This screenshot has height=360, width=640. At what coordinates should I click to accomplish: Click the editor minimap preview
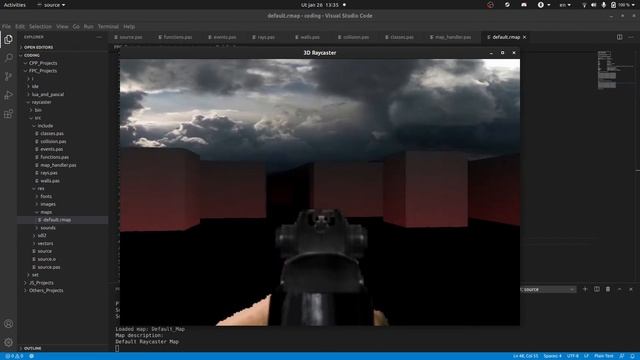coord(607,69)
